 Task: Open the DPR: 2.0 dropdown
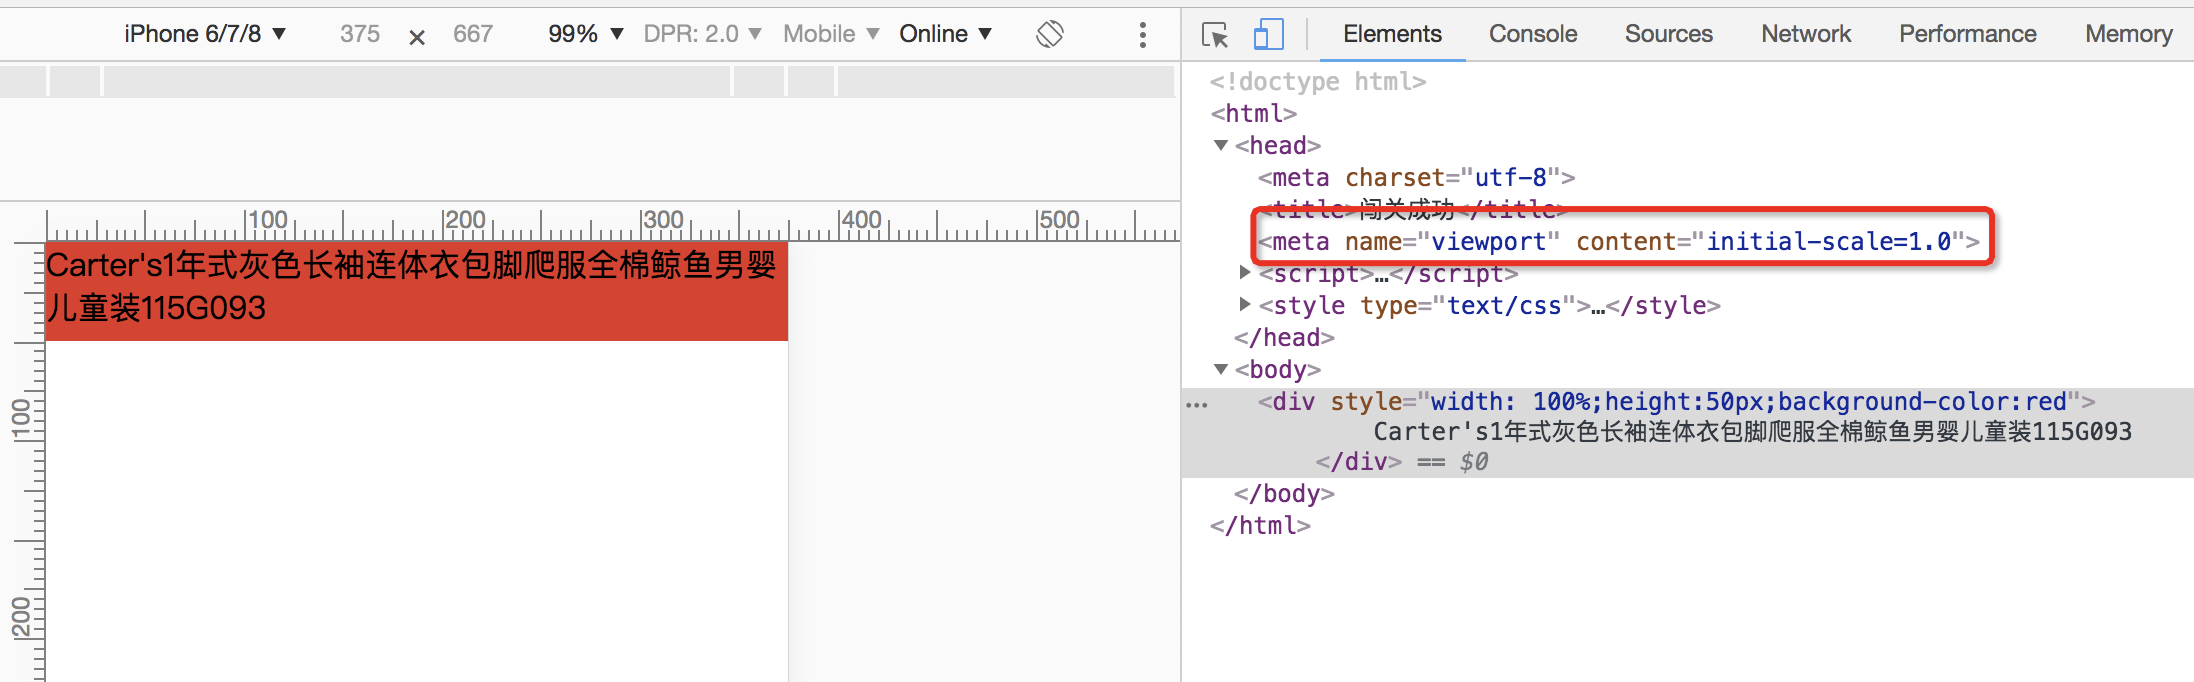point(702,34)
